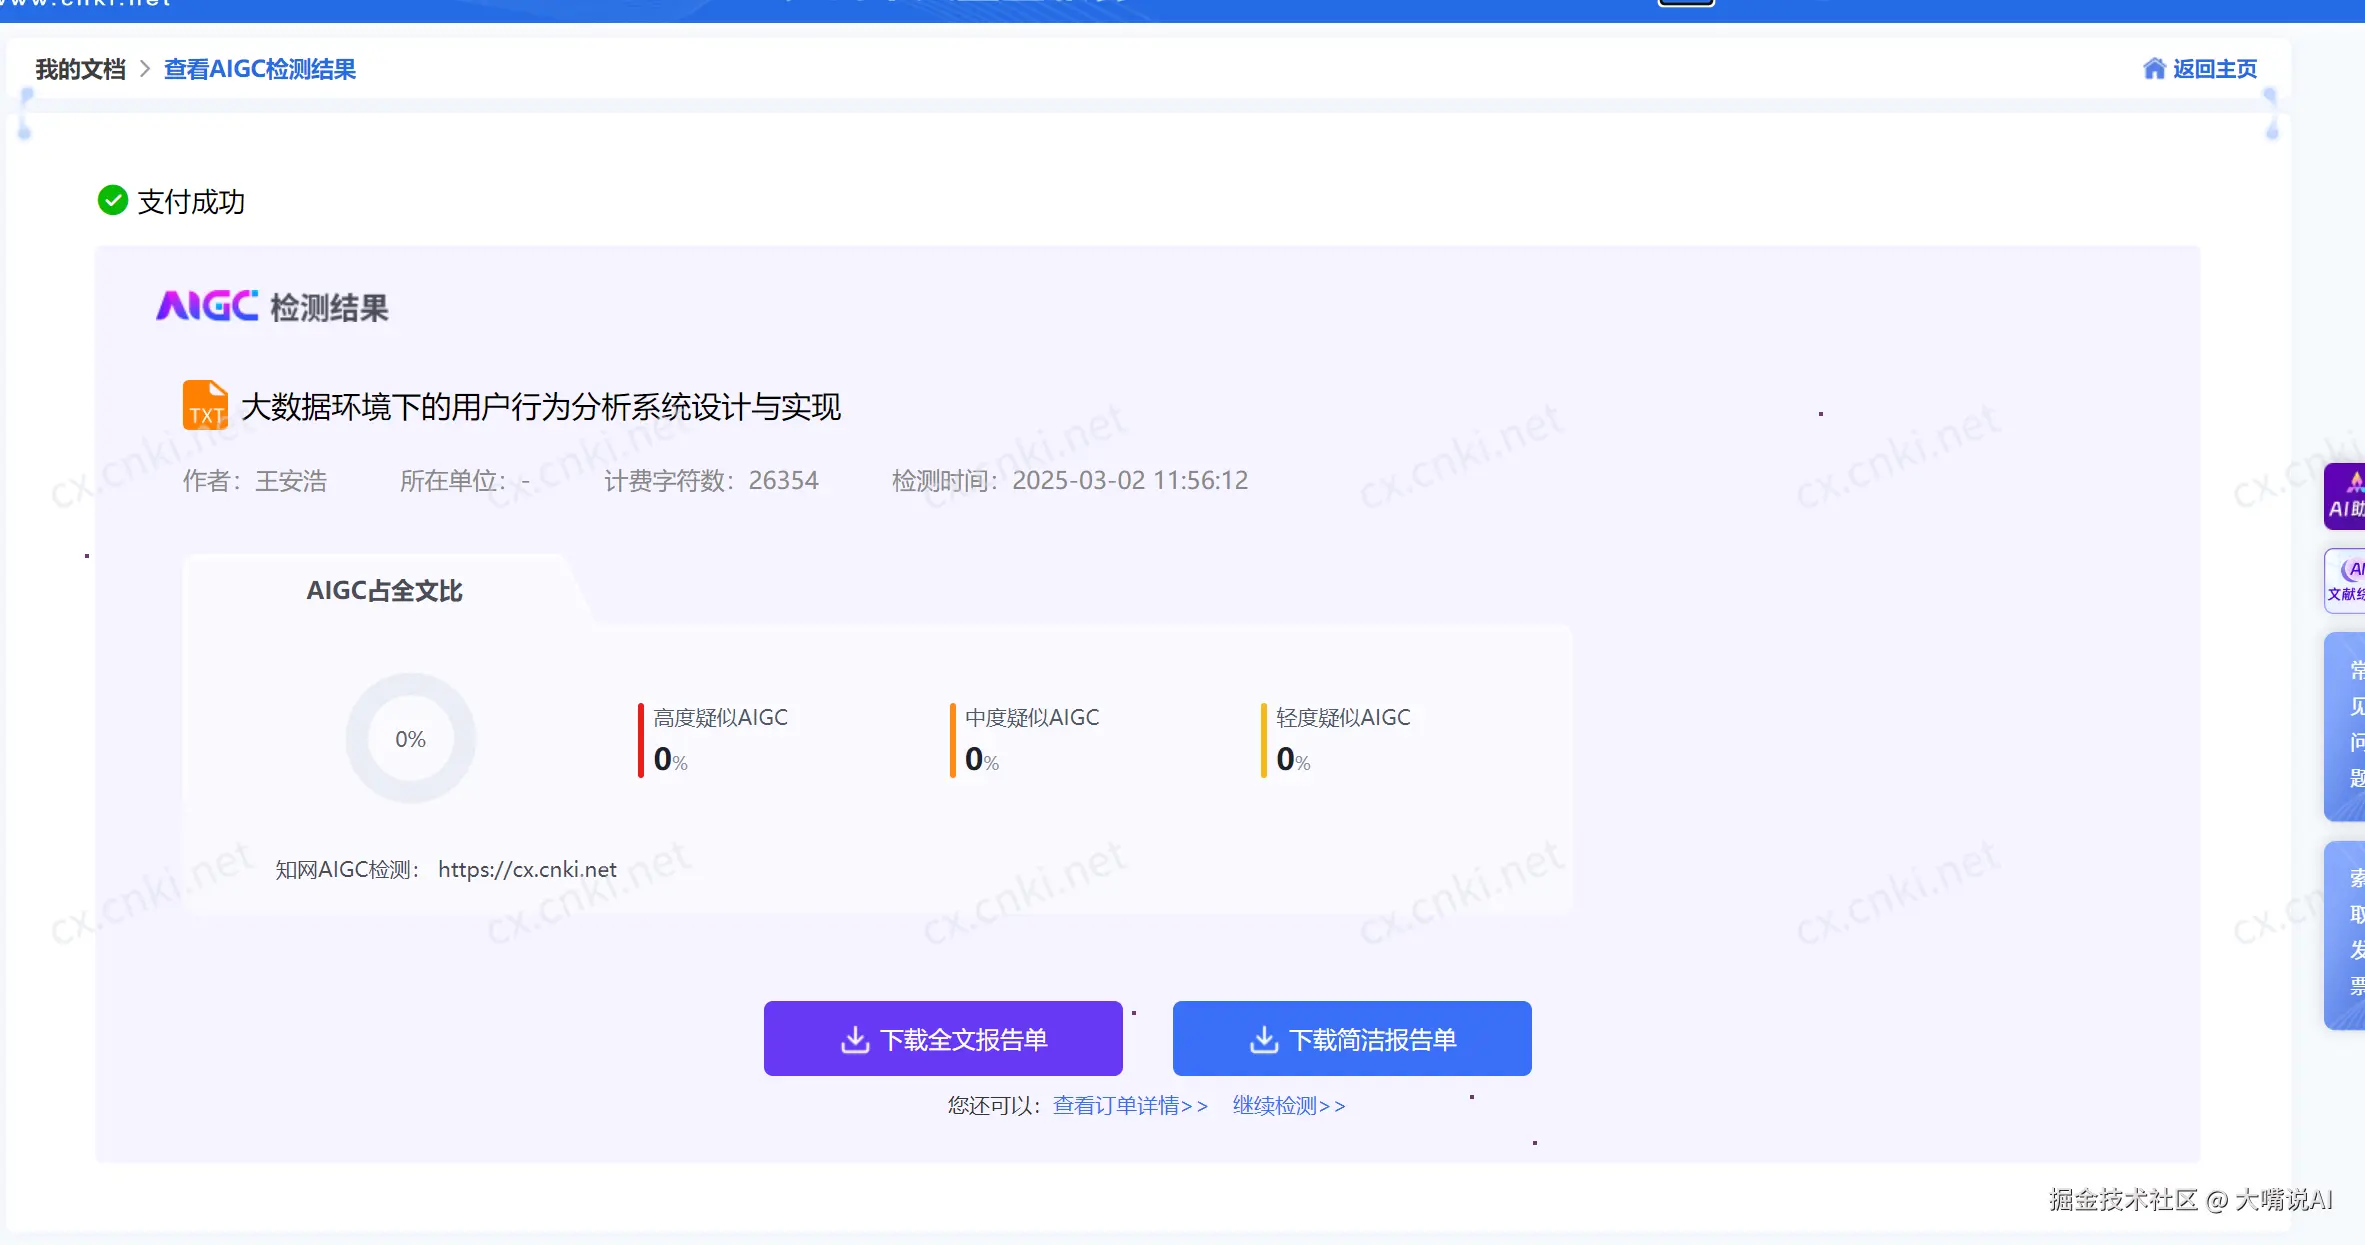Click download icon on 下载全文报告单 button
Viewport: 2365px width, 1245px height.
click(855, 1039)
